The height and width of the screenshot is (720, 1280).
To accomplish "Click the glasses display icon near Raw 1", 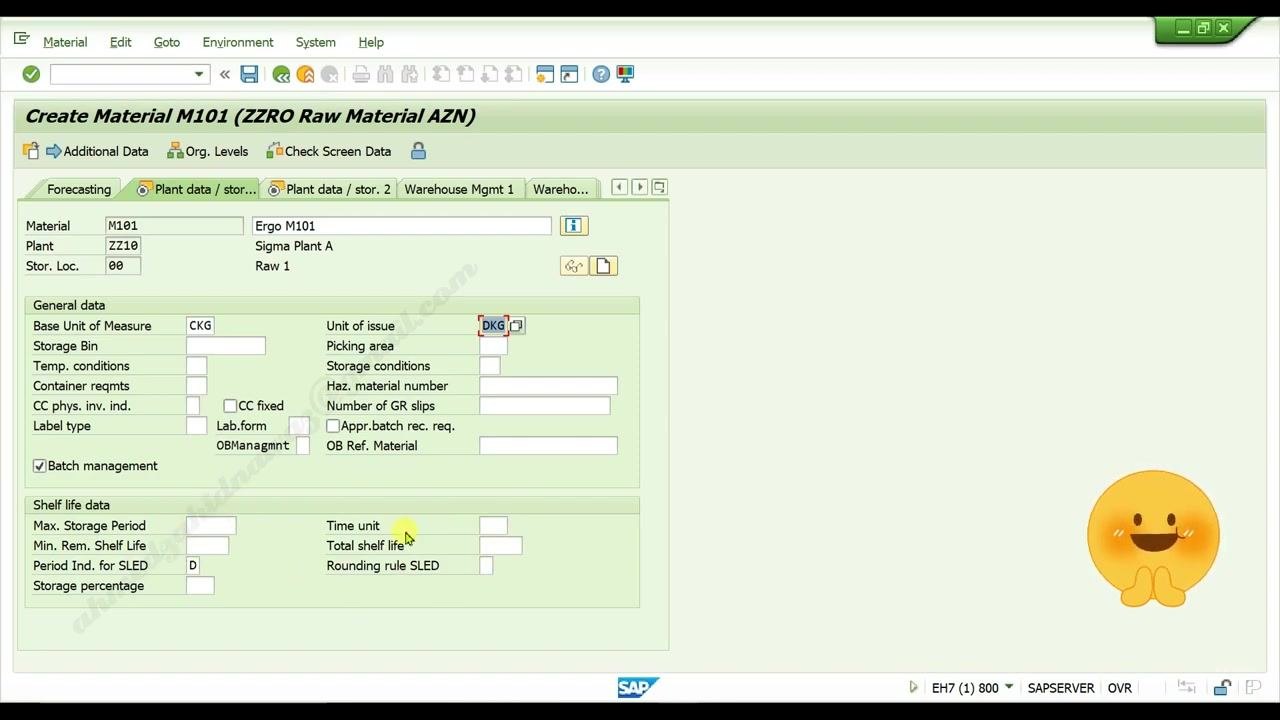I will coord(574,266).
